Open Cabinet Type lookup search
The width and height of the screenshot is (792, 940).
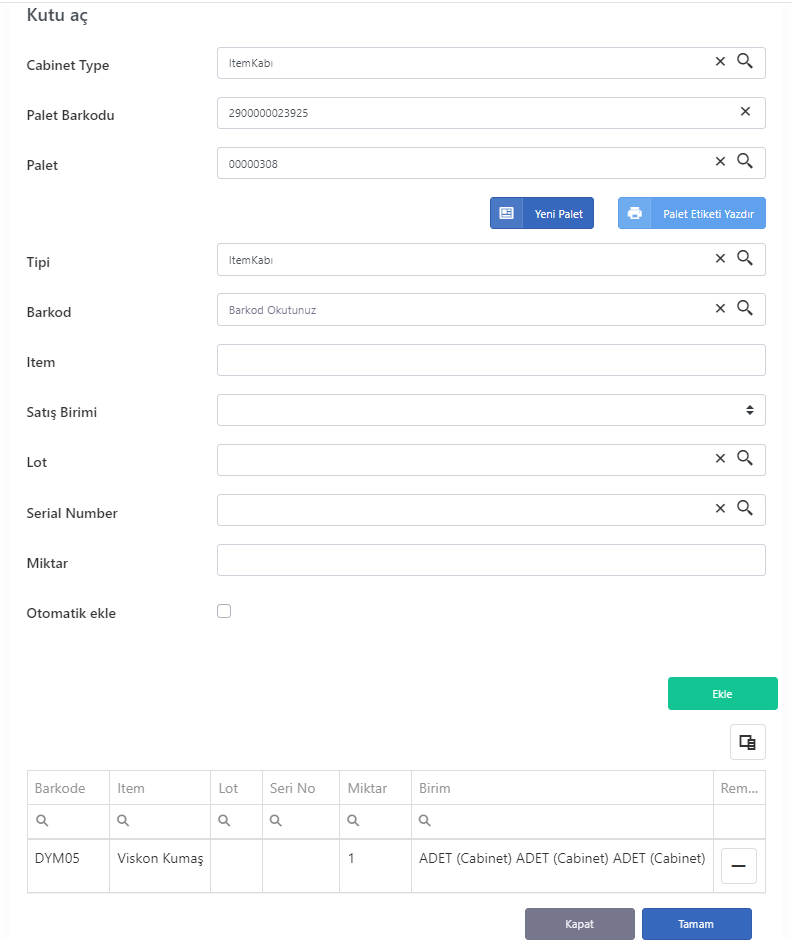point(745,61)
